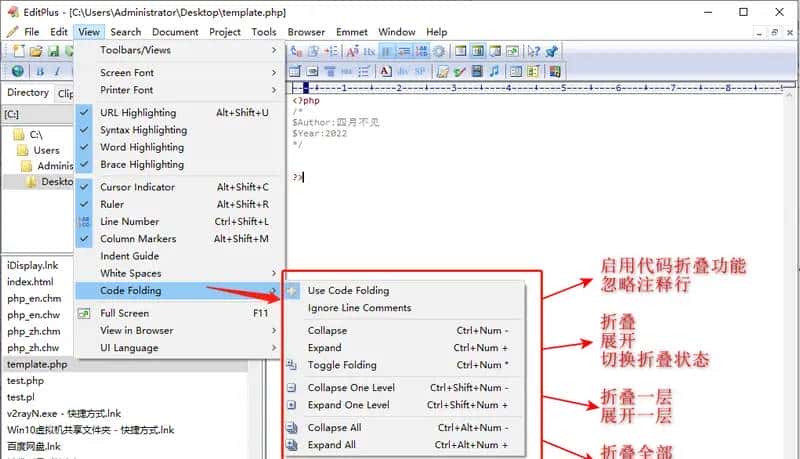This screenshot has width=800, height=459.
Task: Click the HTML table toolbar icon
Action: point(295,71)
